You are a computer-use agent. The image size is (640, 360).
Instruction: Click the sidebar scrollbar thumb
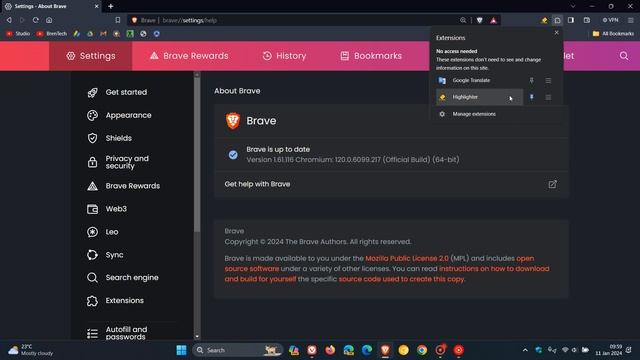coord(197,155)
